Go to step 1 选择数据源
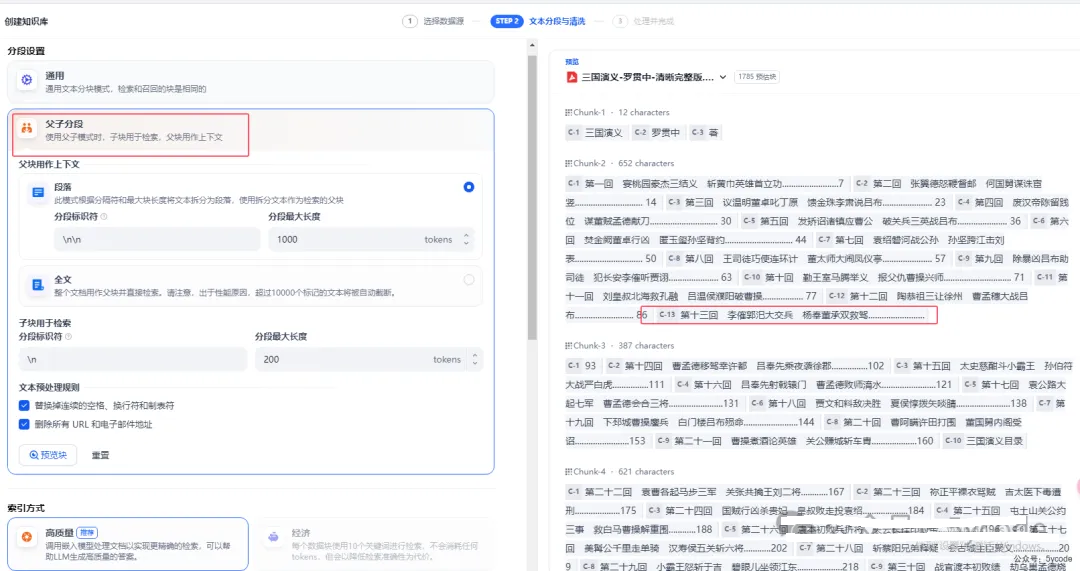The image size is (1080, 571). (433, 21)
